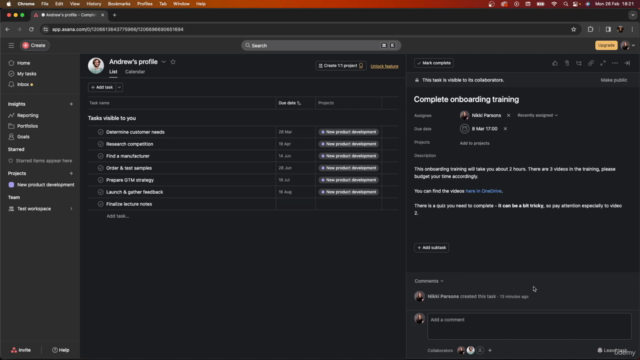
Task: Open New product development project in sidebar
Action: pos(41,185)
